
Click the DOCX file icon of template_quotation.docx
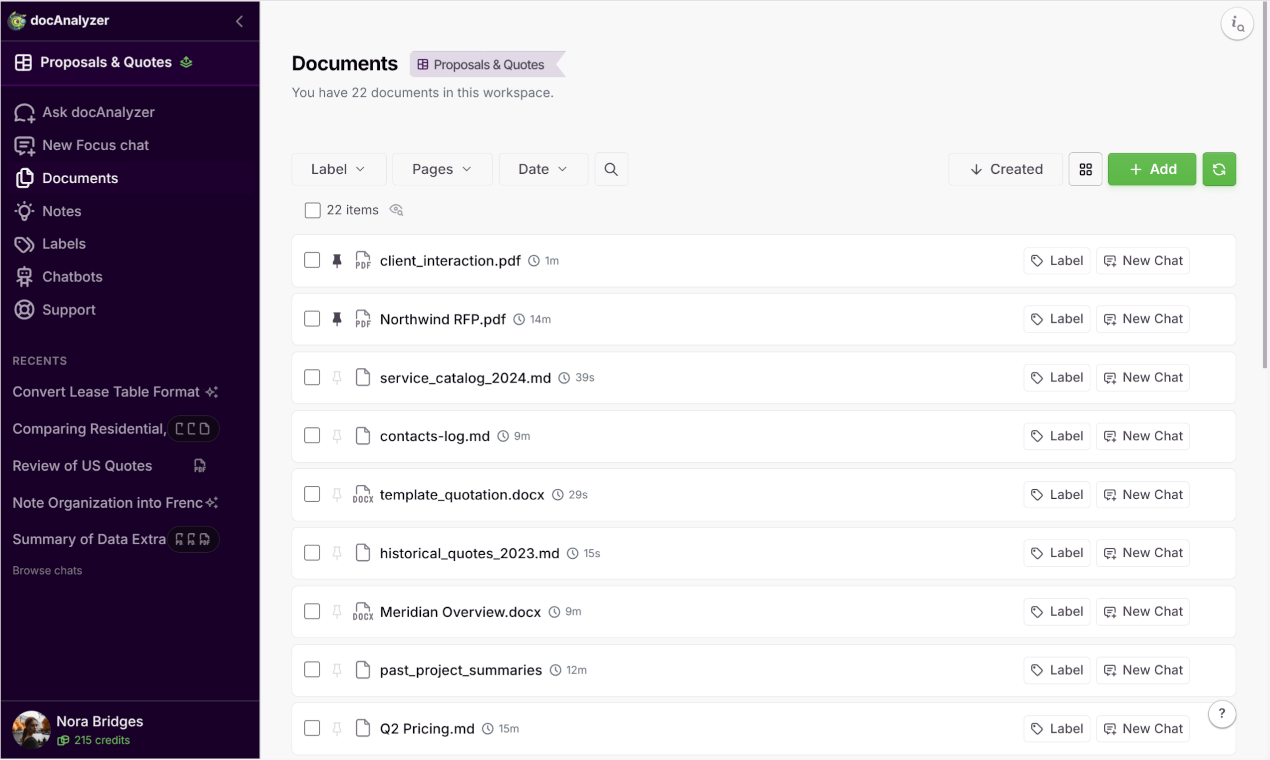click(363, 495)
